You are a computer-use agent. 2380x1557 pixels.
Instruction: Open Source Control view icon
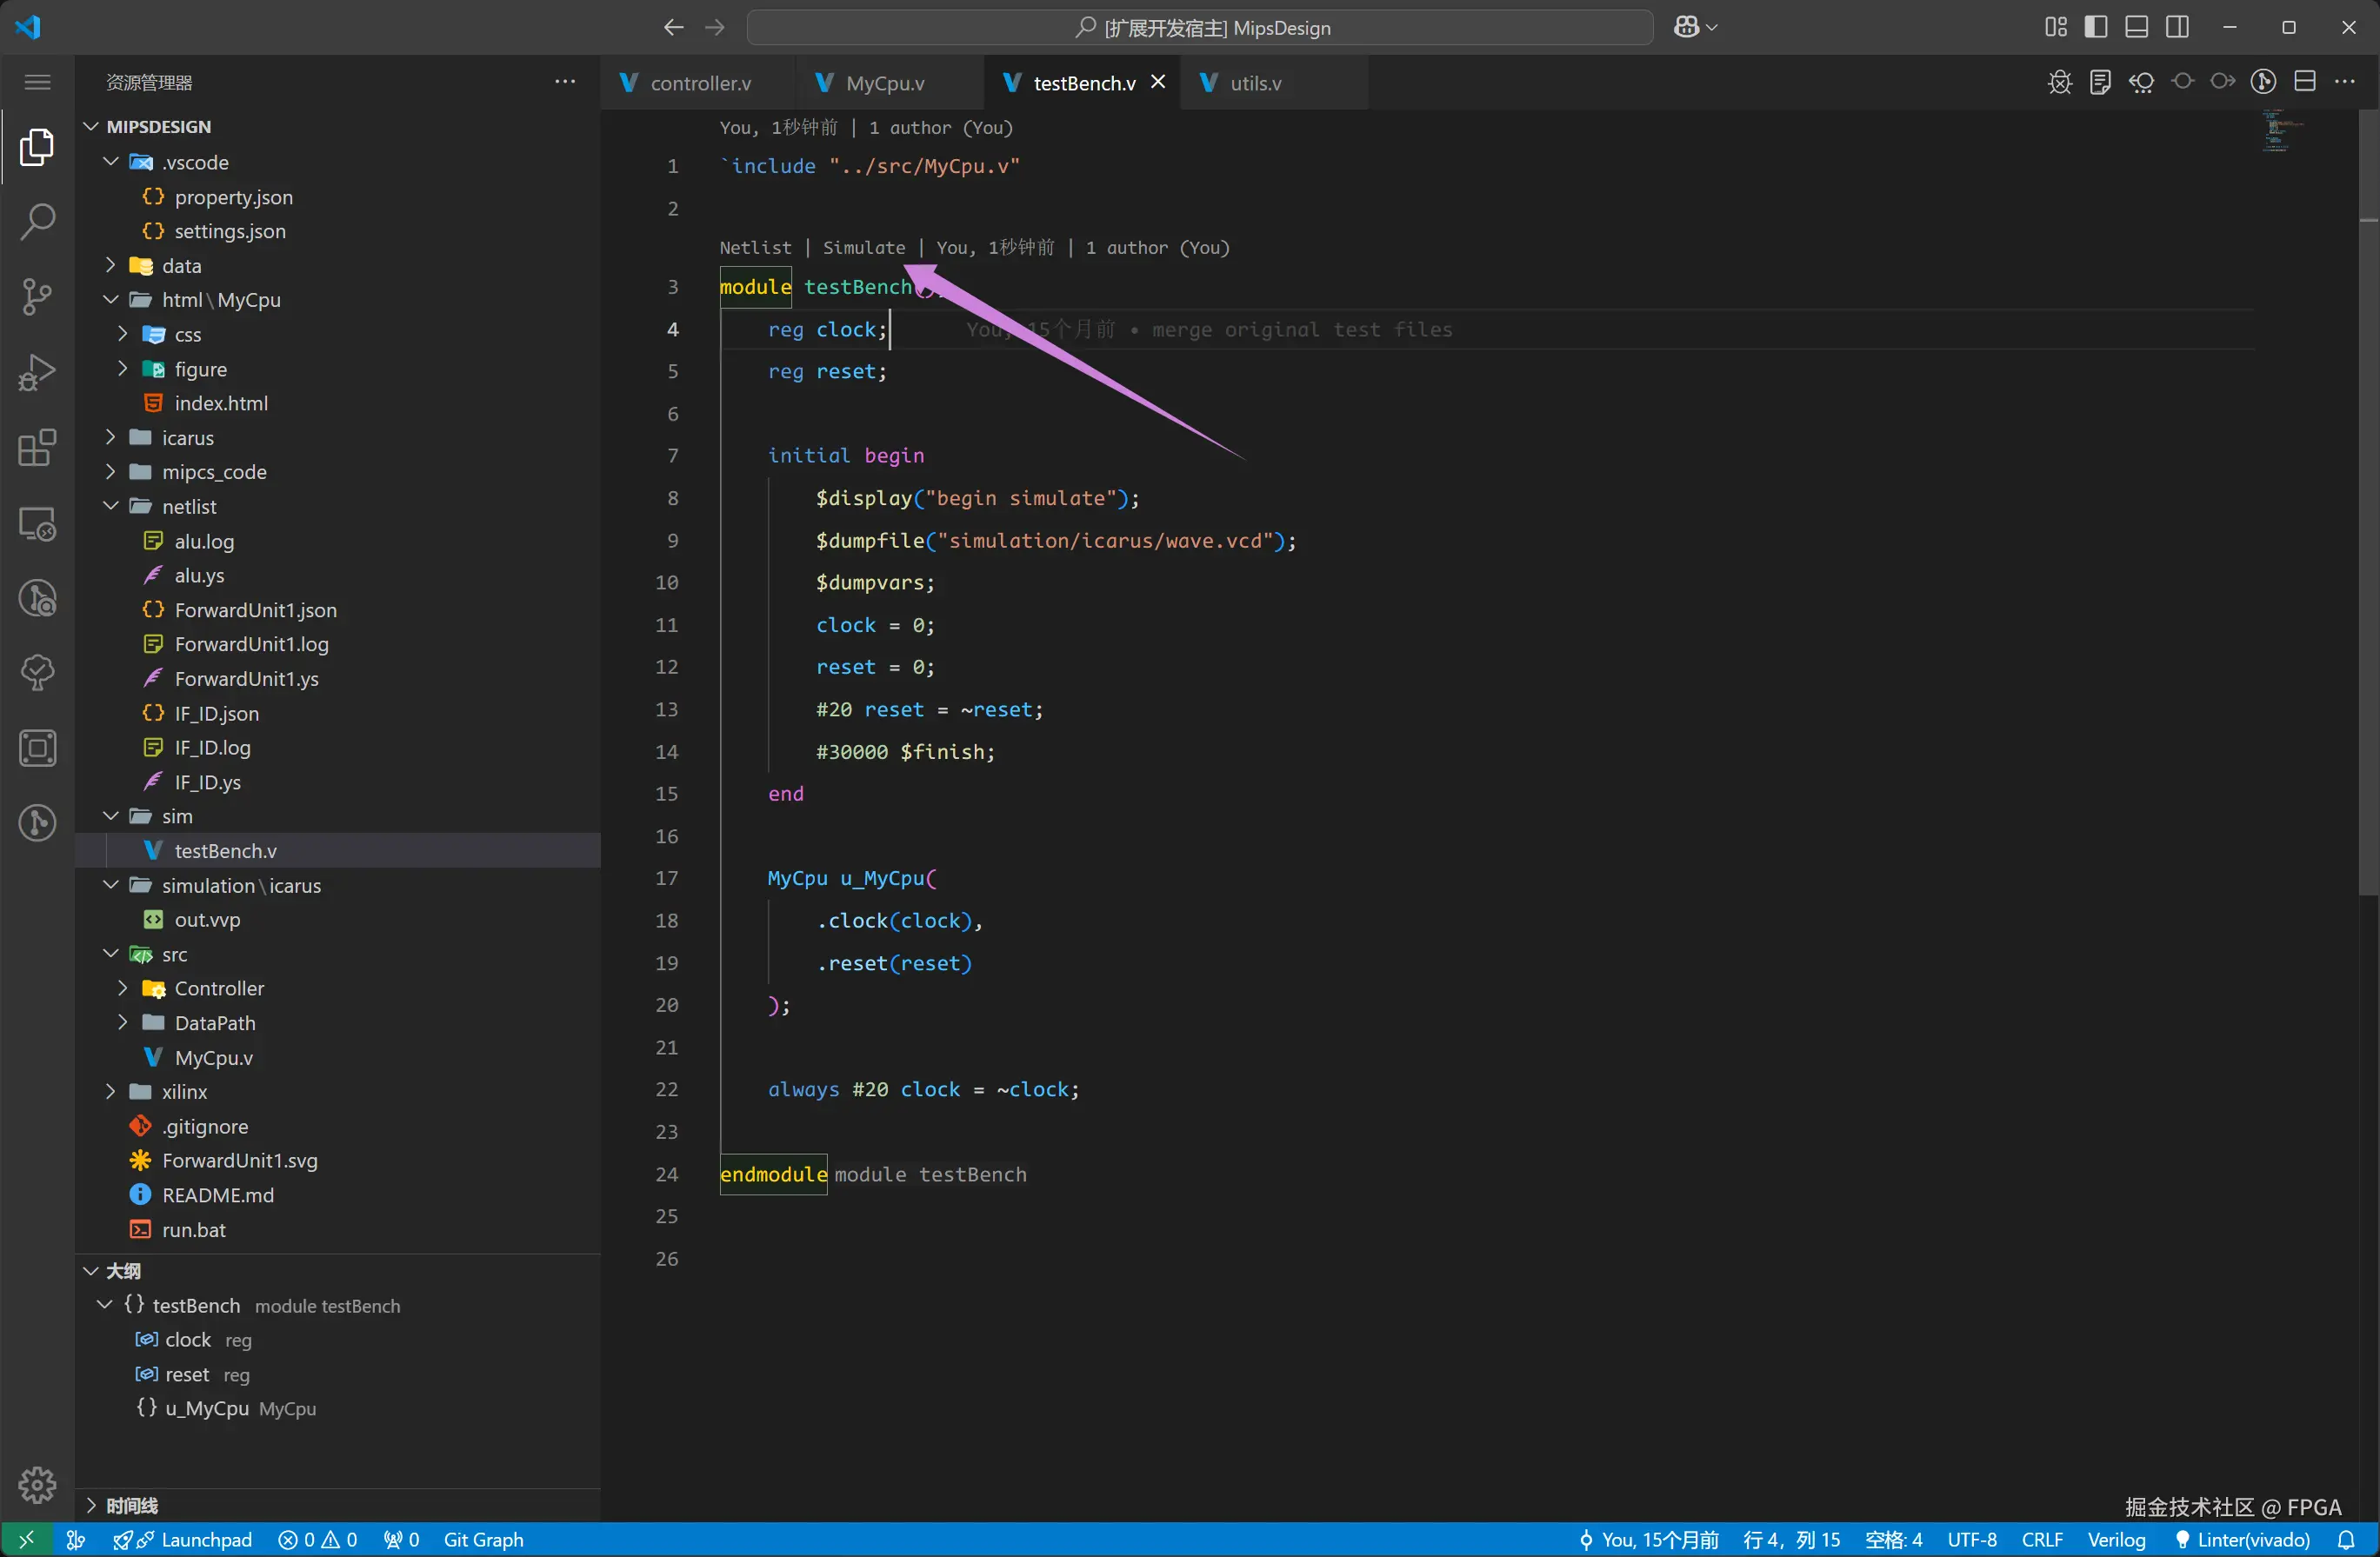tap(37, 297)
